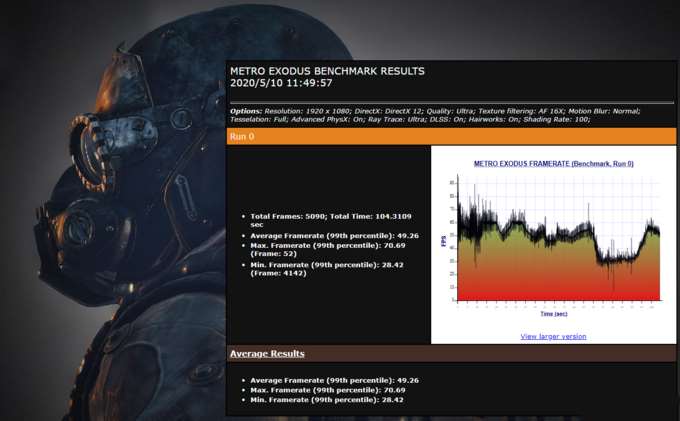Click Average Results 'Min. Framerate: 28.42' line
The image size is (680, 421).
tap(327, 400)
